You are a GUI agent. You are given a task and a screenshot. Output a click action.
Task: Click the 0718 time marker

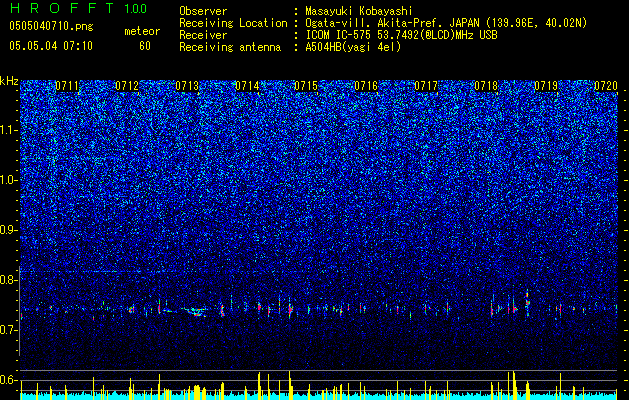click(x=486, y=86)
